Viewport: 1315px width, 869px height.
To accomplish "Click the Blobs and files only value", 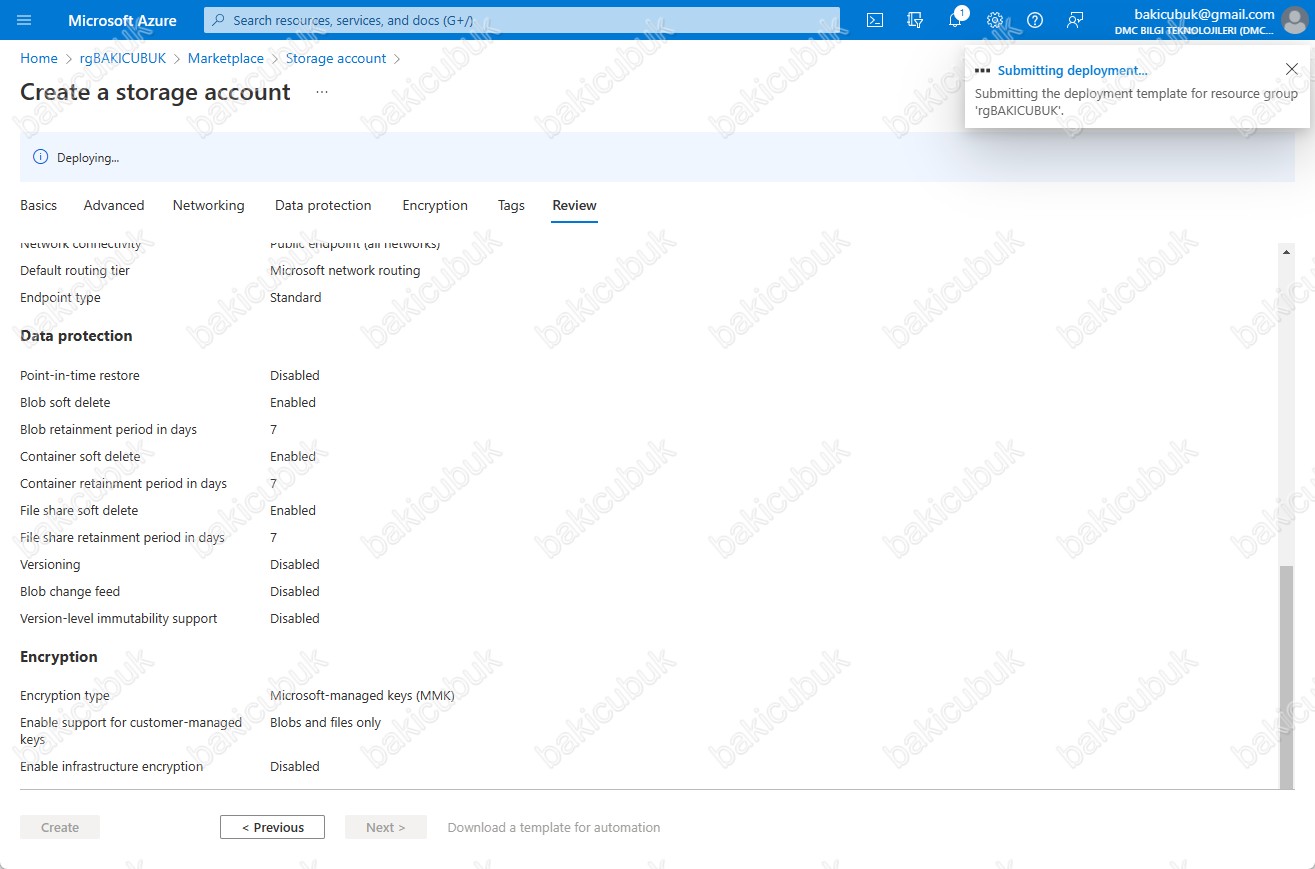I will tap(326, 723).
